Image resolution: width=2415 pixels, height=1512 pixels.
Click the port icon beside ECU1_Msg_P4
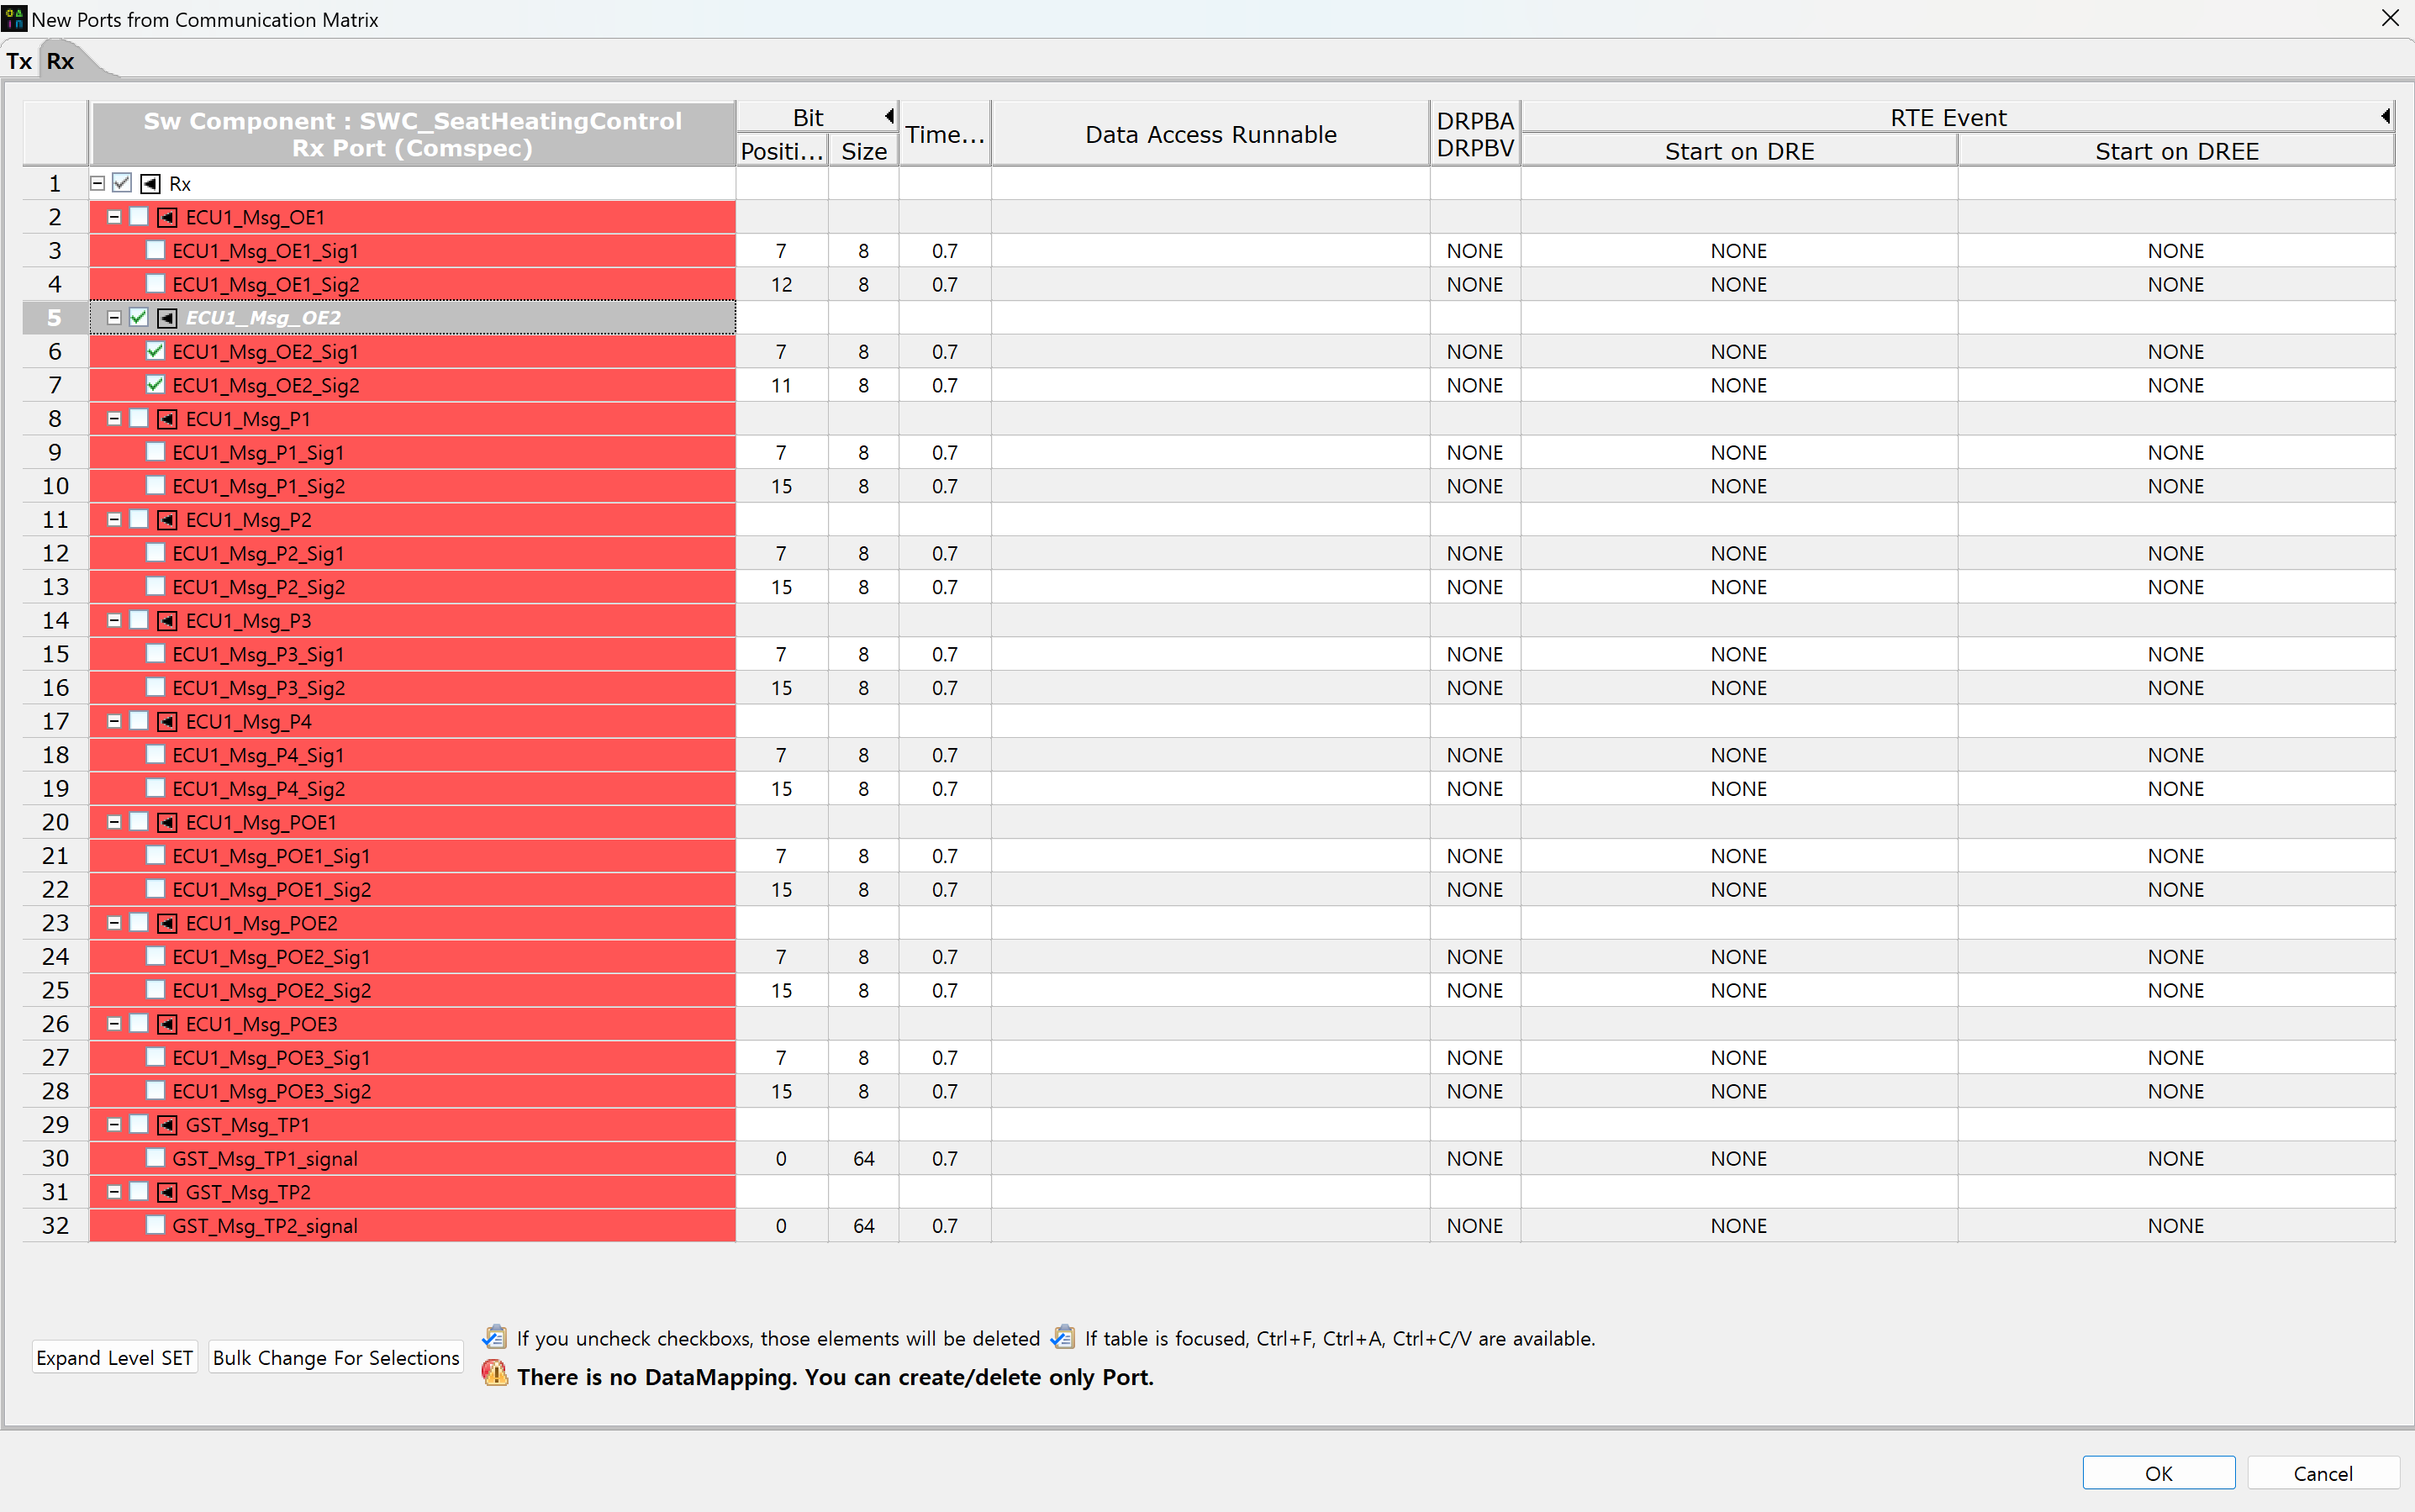[x=167, y=722]
